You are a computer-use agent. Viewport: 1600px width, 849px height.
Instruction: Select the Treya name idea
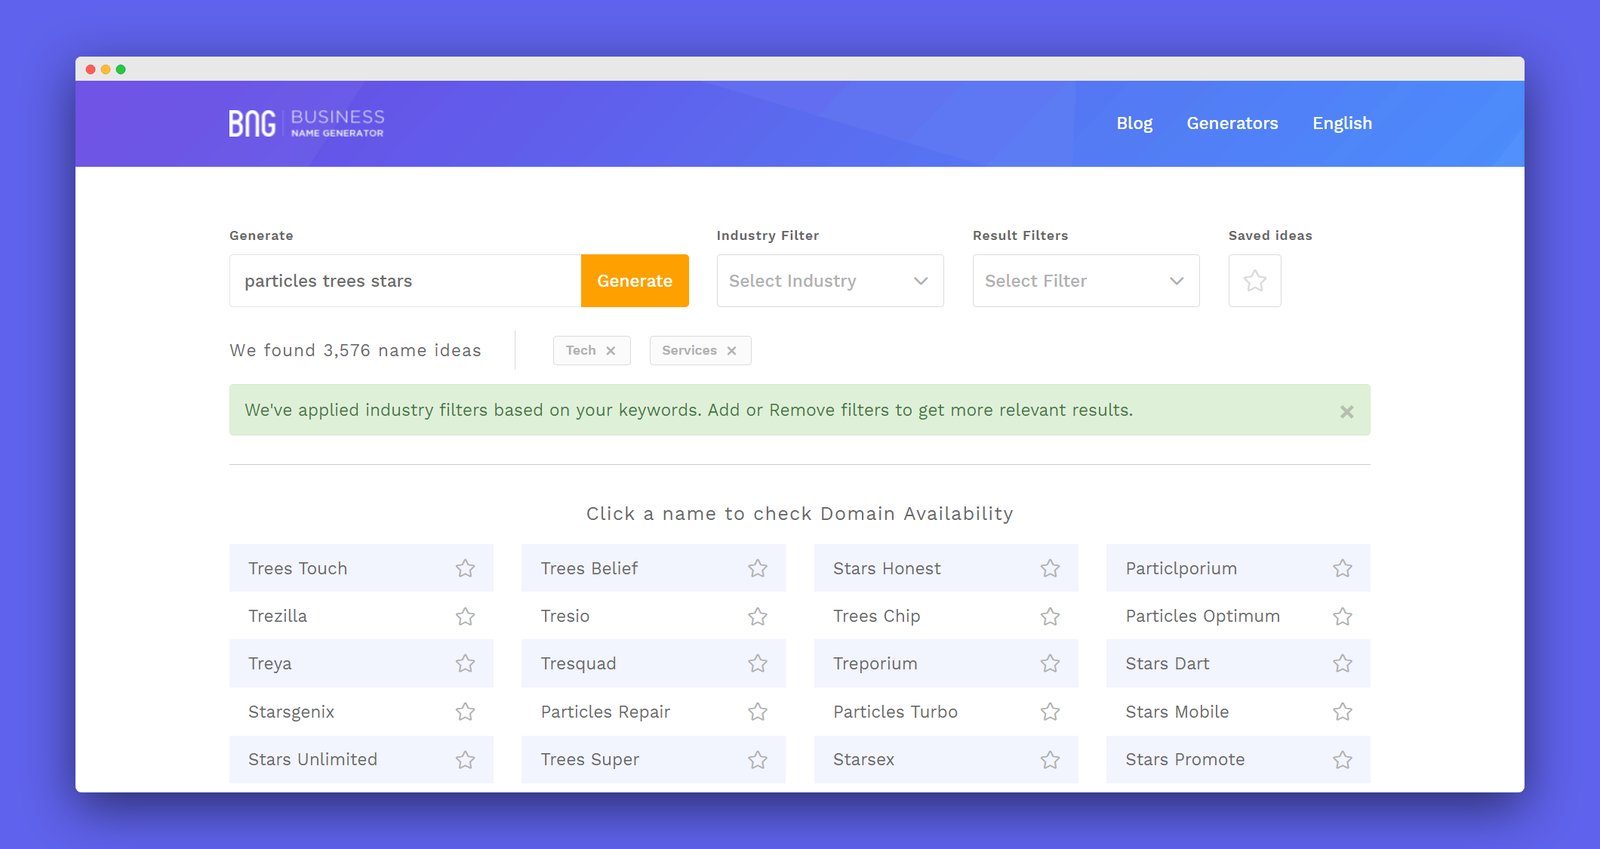tap(270, 663)
